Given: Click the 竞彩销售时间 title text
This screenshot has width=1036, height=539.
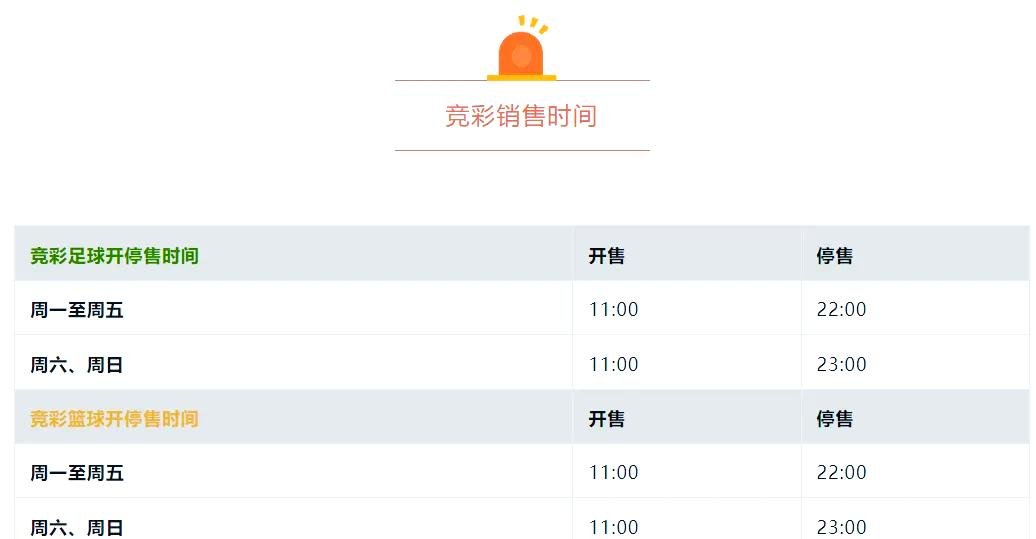Looking at the screenshot, I should click(521, 116).
